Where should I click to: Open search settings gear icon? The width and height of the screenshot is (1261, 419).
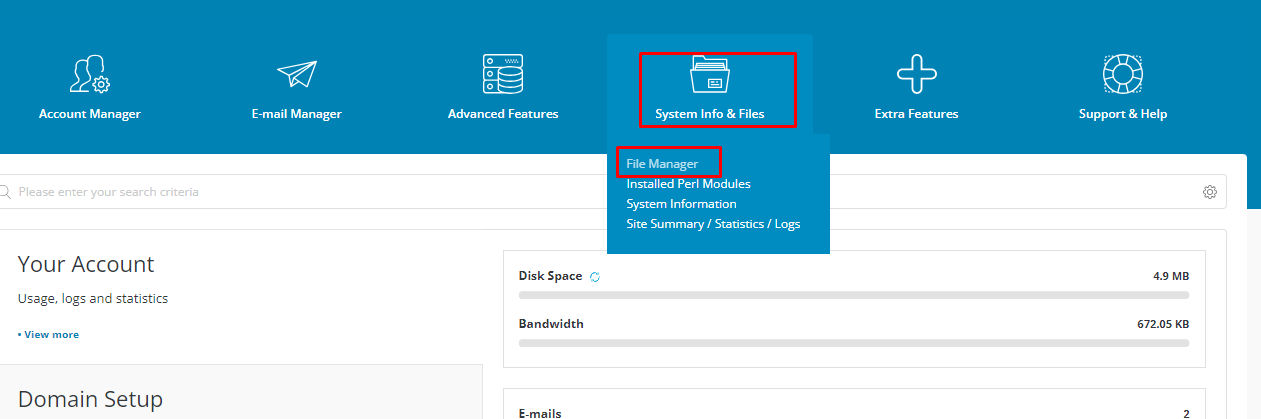pyautogui.click(x=1210, y=192)
